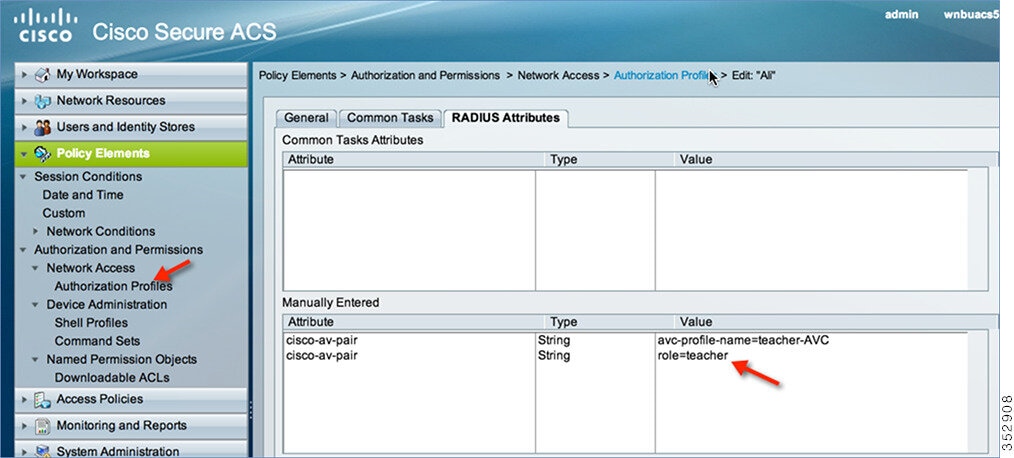Click the Users and Identity Stores icon
1014x458 pixels.
click(x=42, y=127)
